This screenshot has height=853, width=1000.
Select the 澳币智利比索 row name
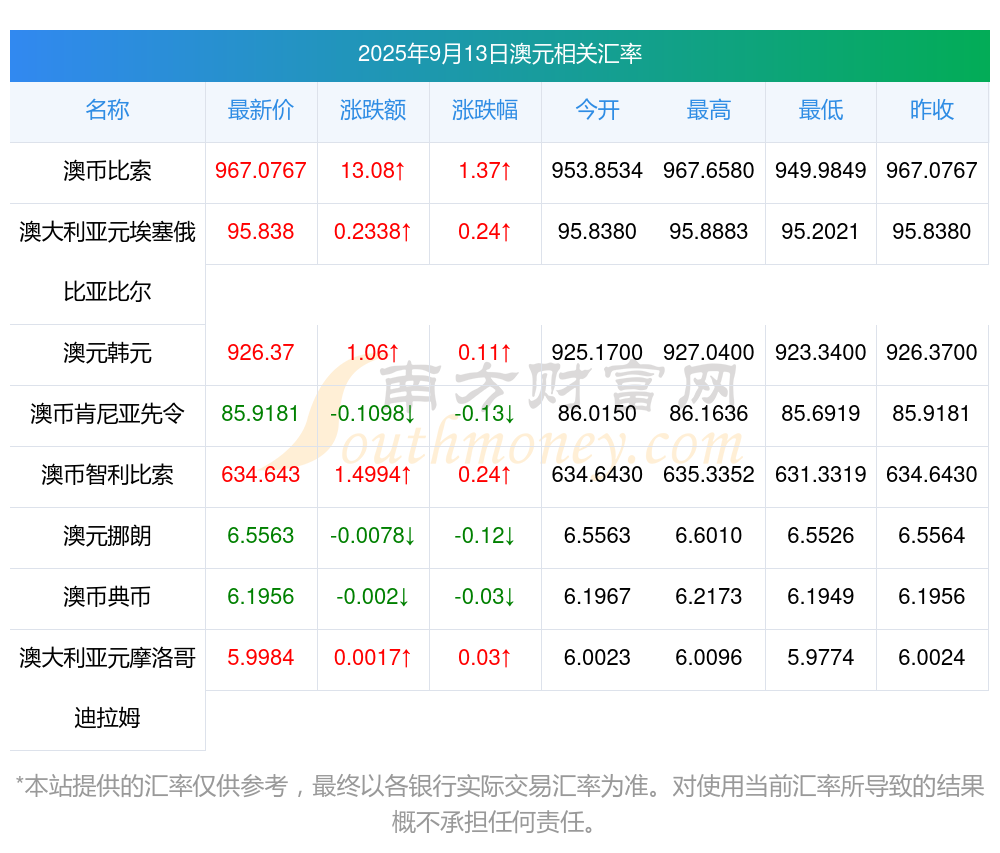tap(107, 475)
